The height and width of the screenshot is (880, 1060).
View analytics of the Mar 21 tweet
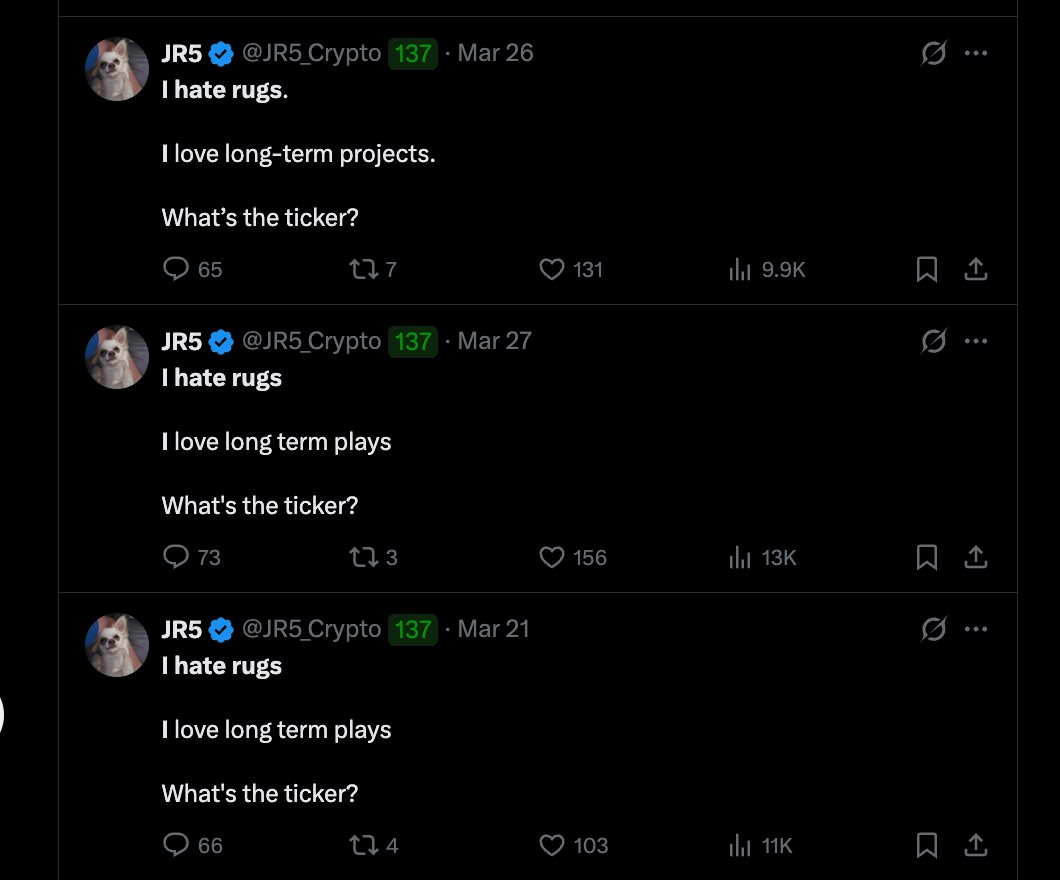(740, 845)
